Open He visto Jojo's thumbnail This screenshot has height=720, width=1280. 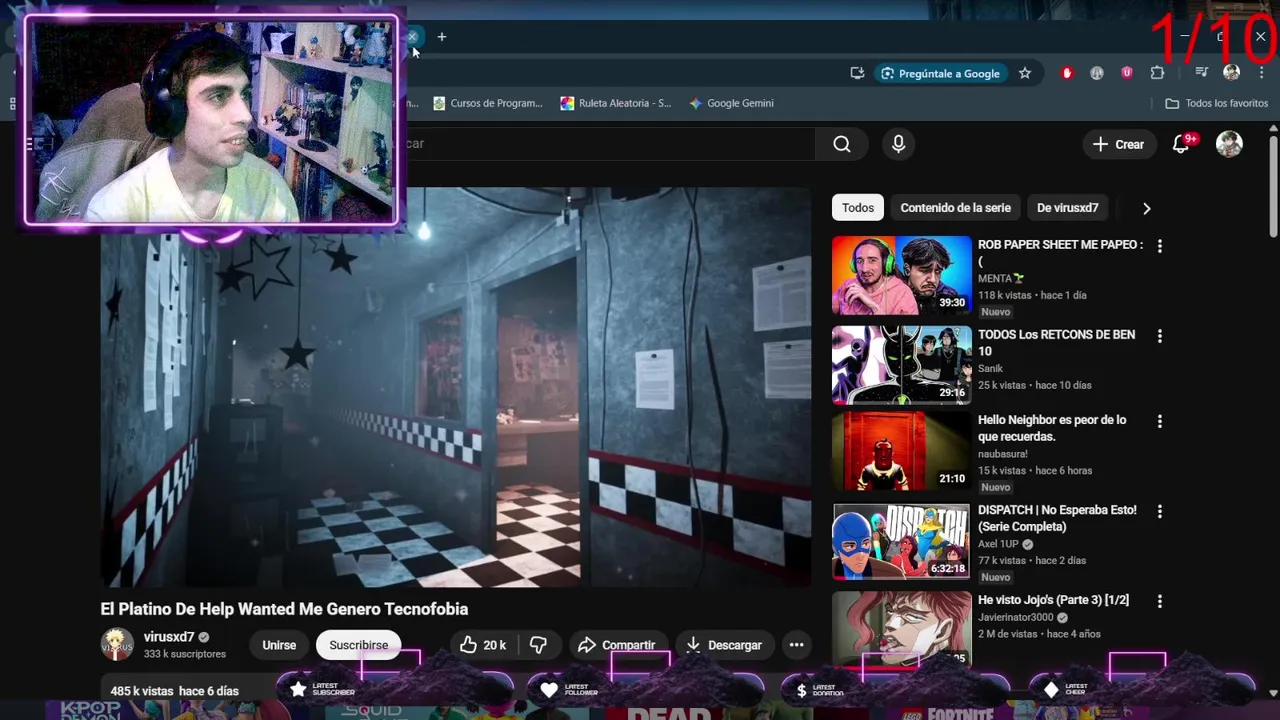coord(901,628)
